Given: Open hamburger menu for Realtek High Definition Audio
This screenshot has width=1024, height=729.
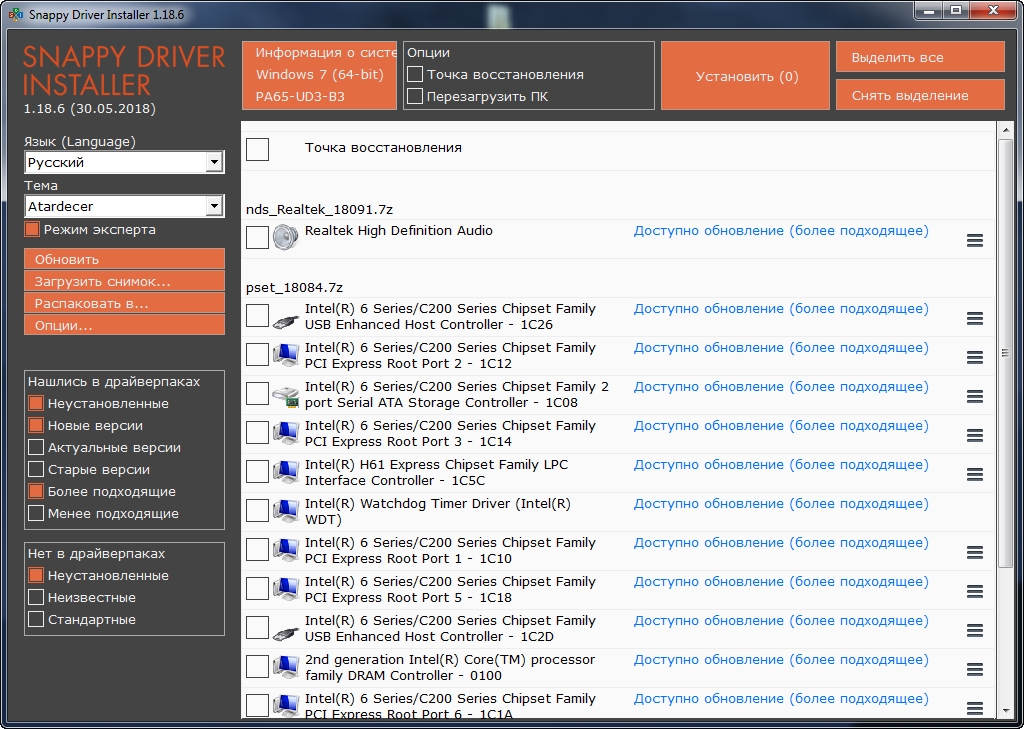Looking at the screenshot, I should click(x=975, y=240).
